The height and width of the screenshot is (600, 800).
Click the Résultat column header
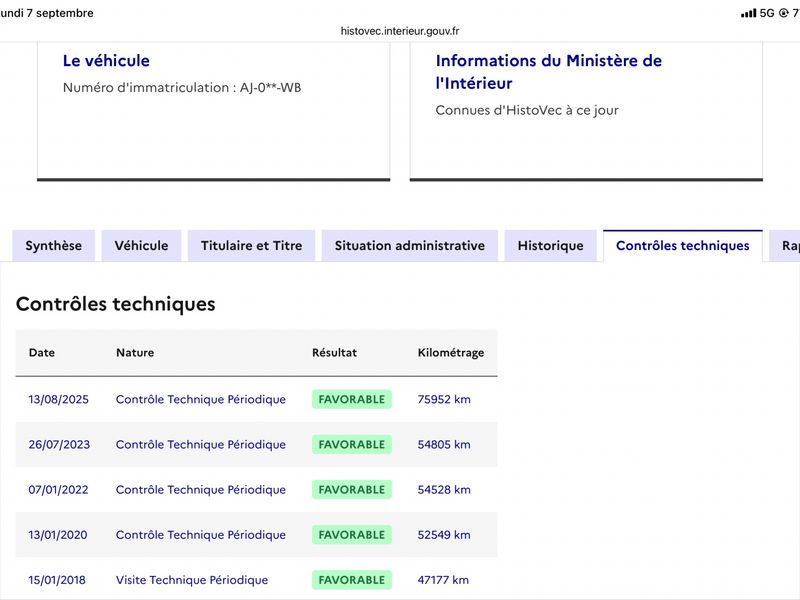tap(335, 353)
